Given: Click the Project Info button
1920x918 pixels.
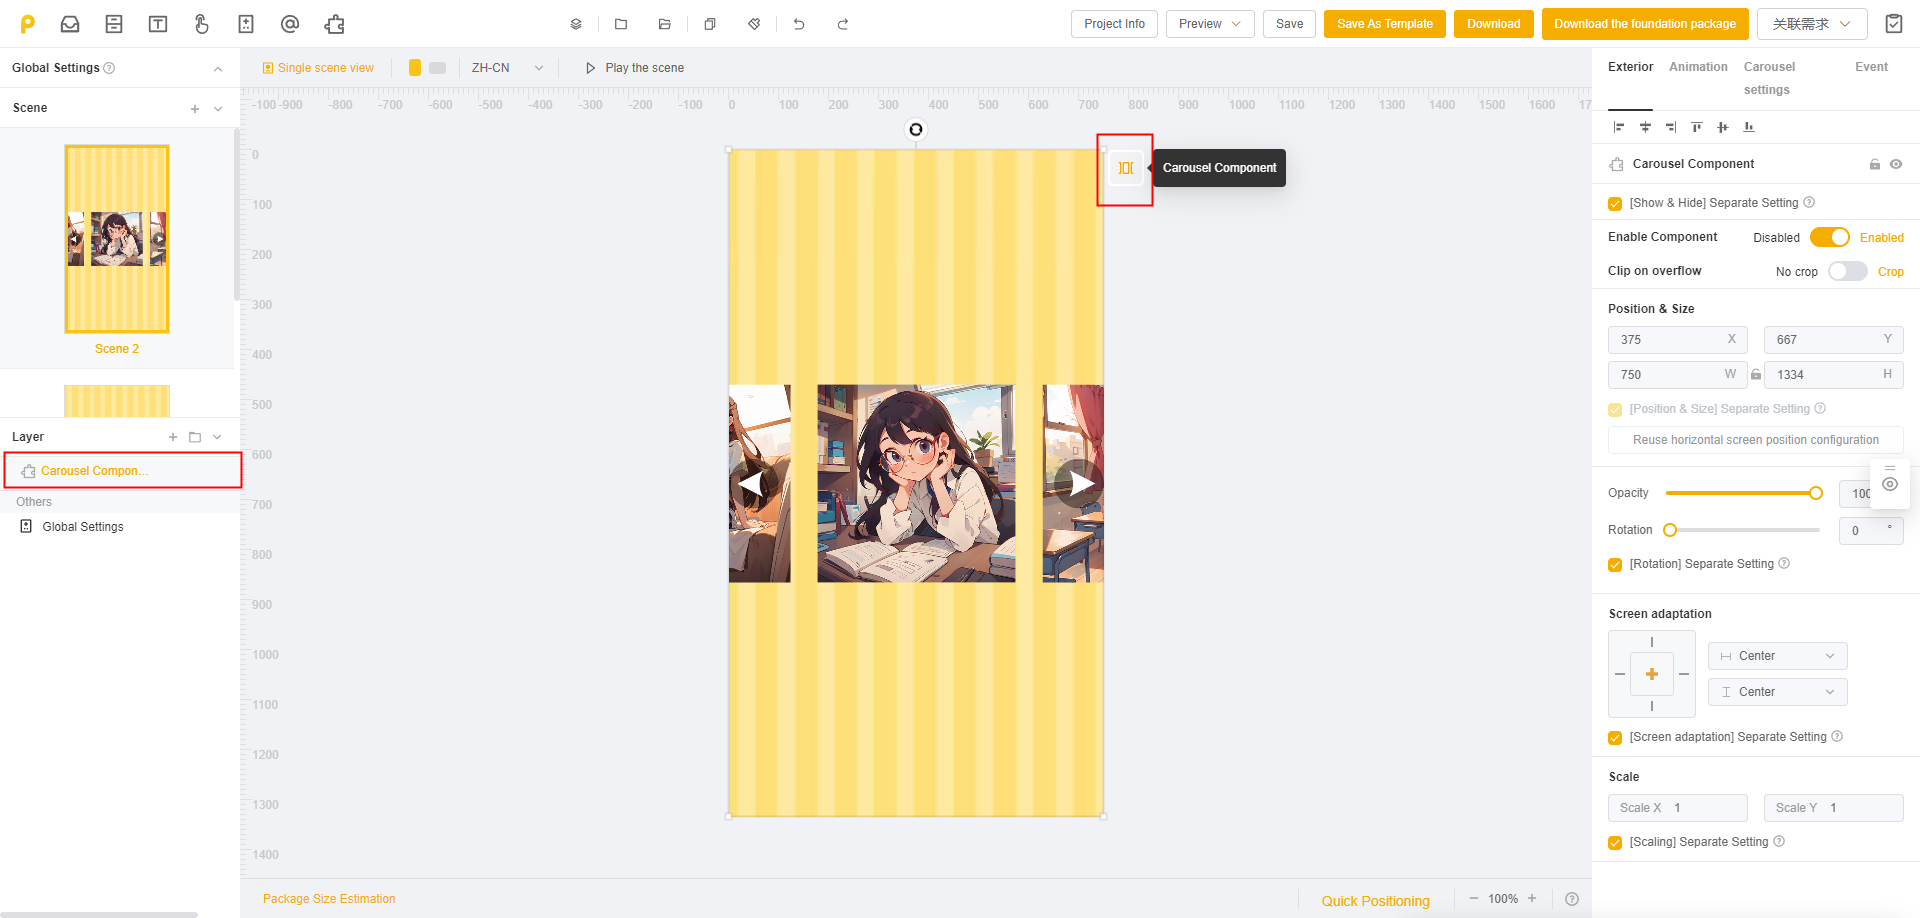Looking at the screenshot, I should [x=1114, y=24].
